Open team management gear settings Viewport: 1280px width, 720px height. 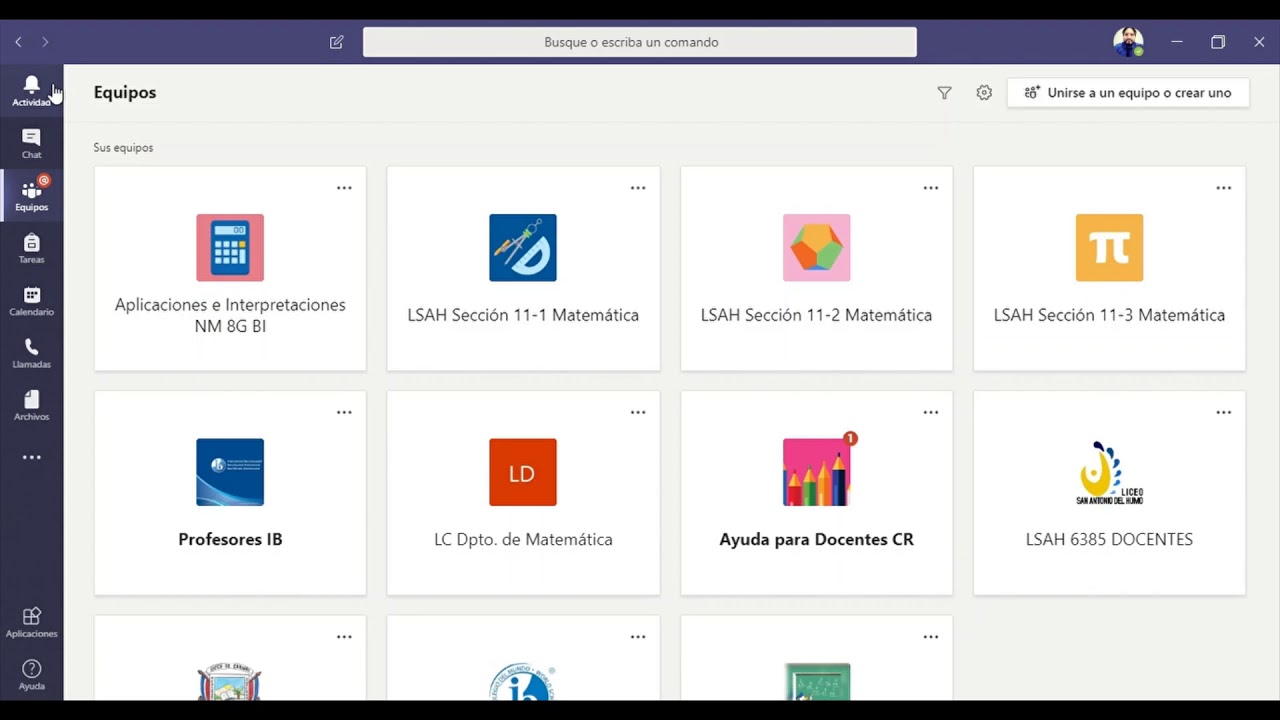coord(984,93)
